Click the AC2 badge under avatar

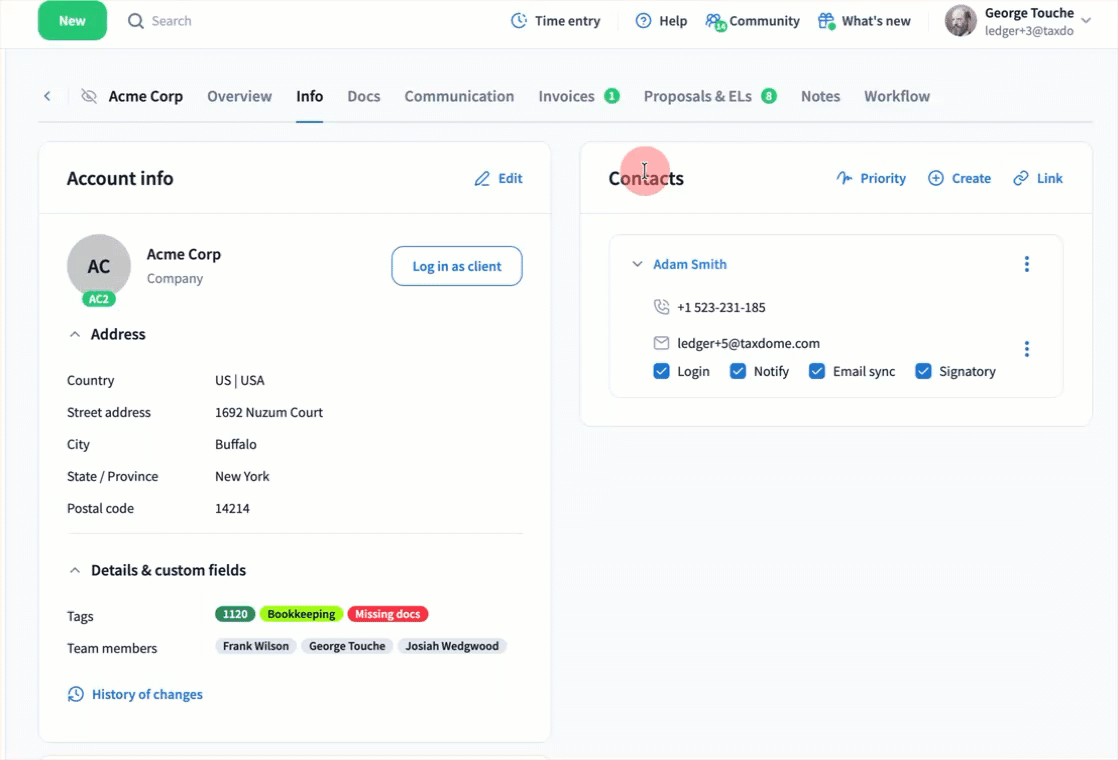click(98, 299)
